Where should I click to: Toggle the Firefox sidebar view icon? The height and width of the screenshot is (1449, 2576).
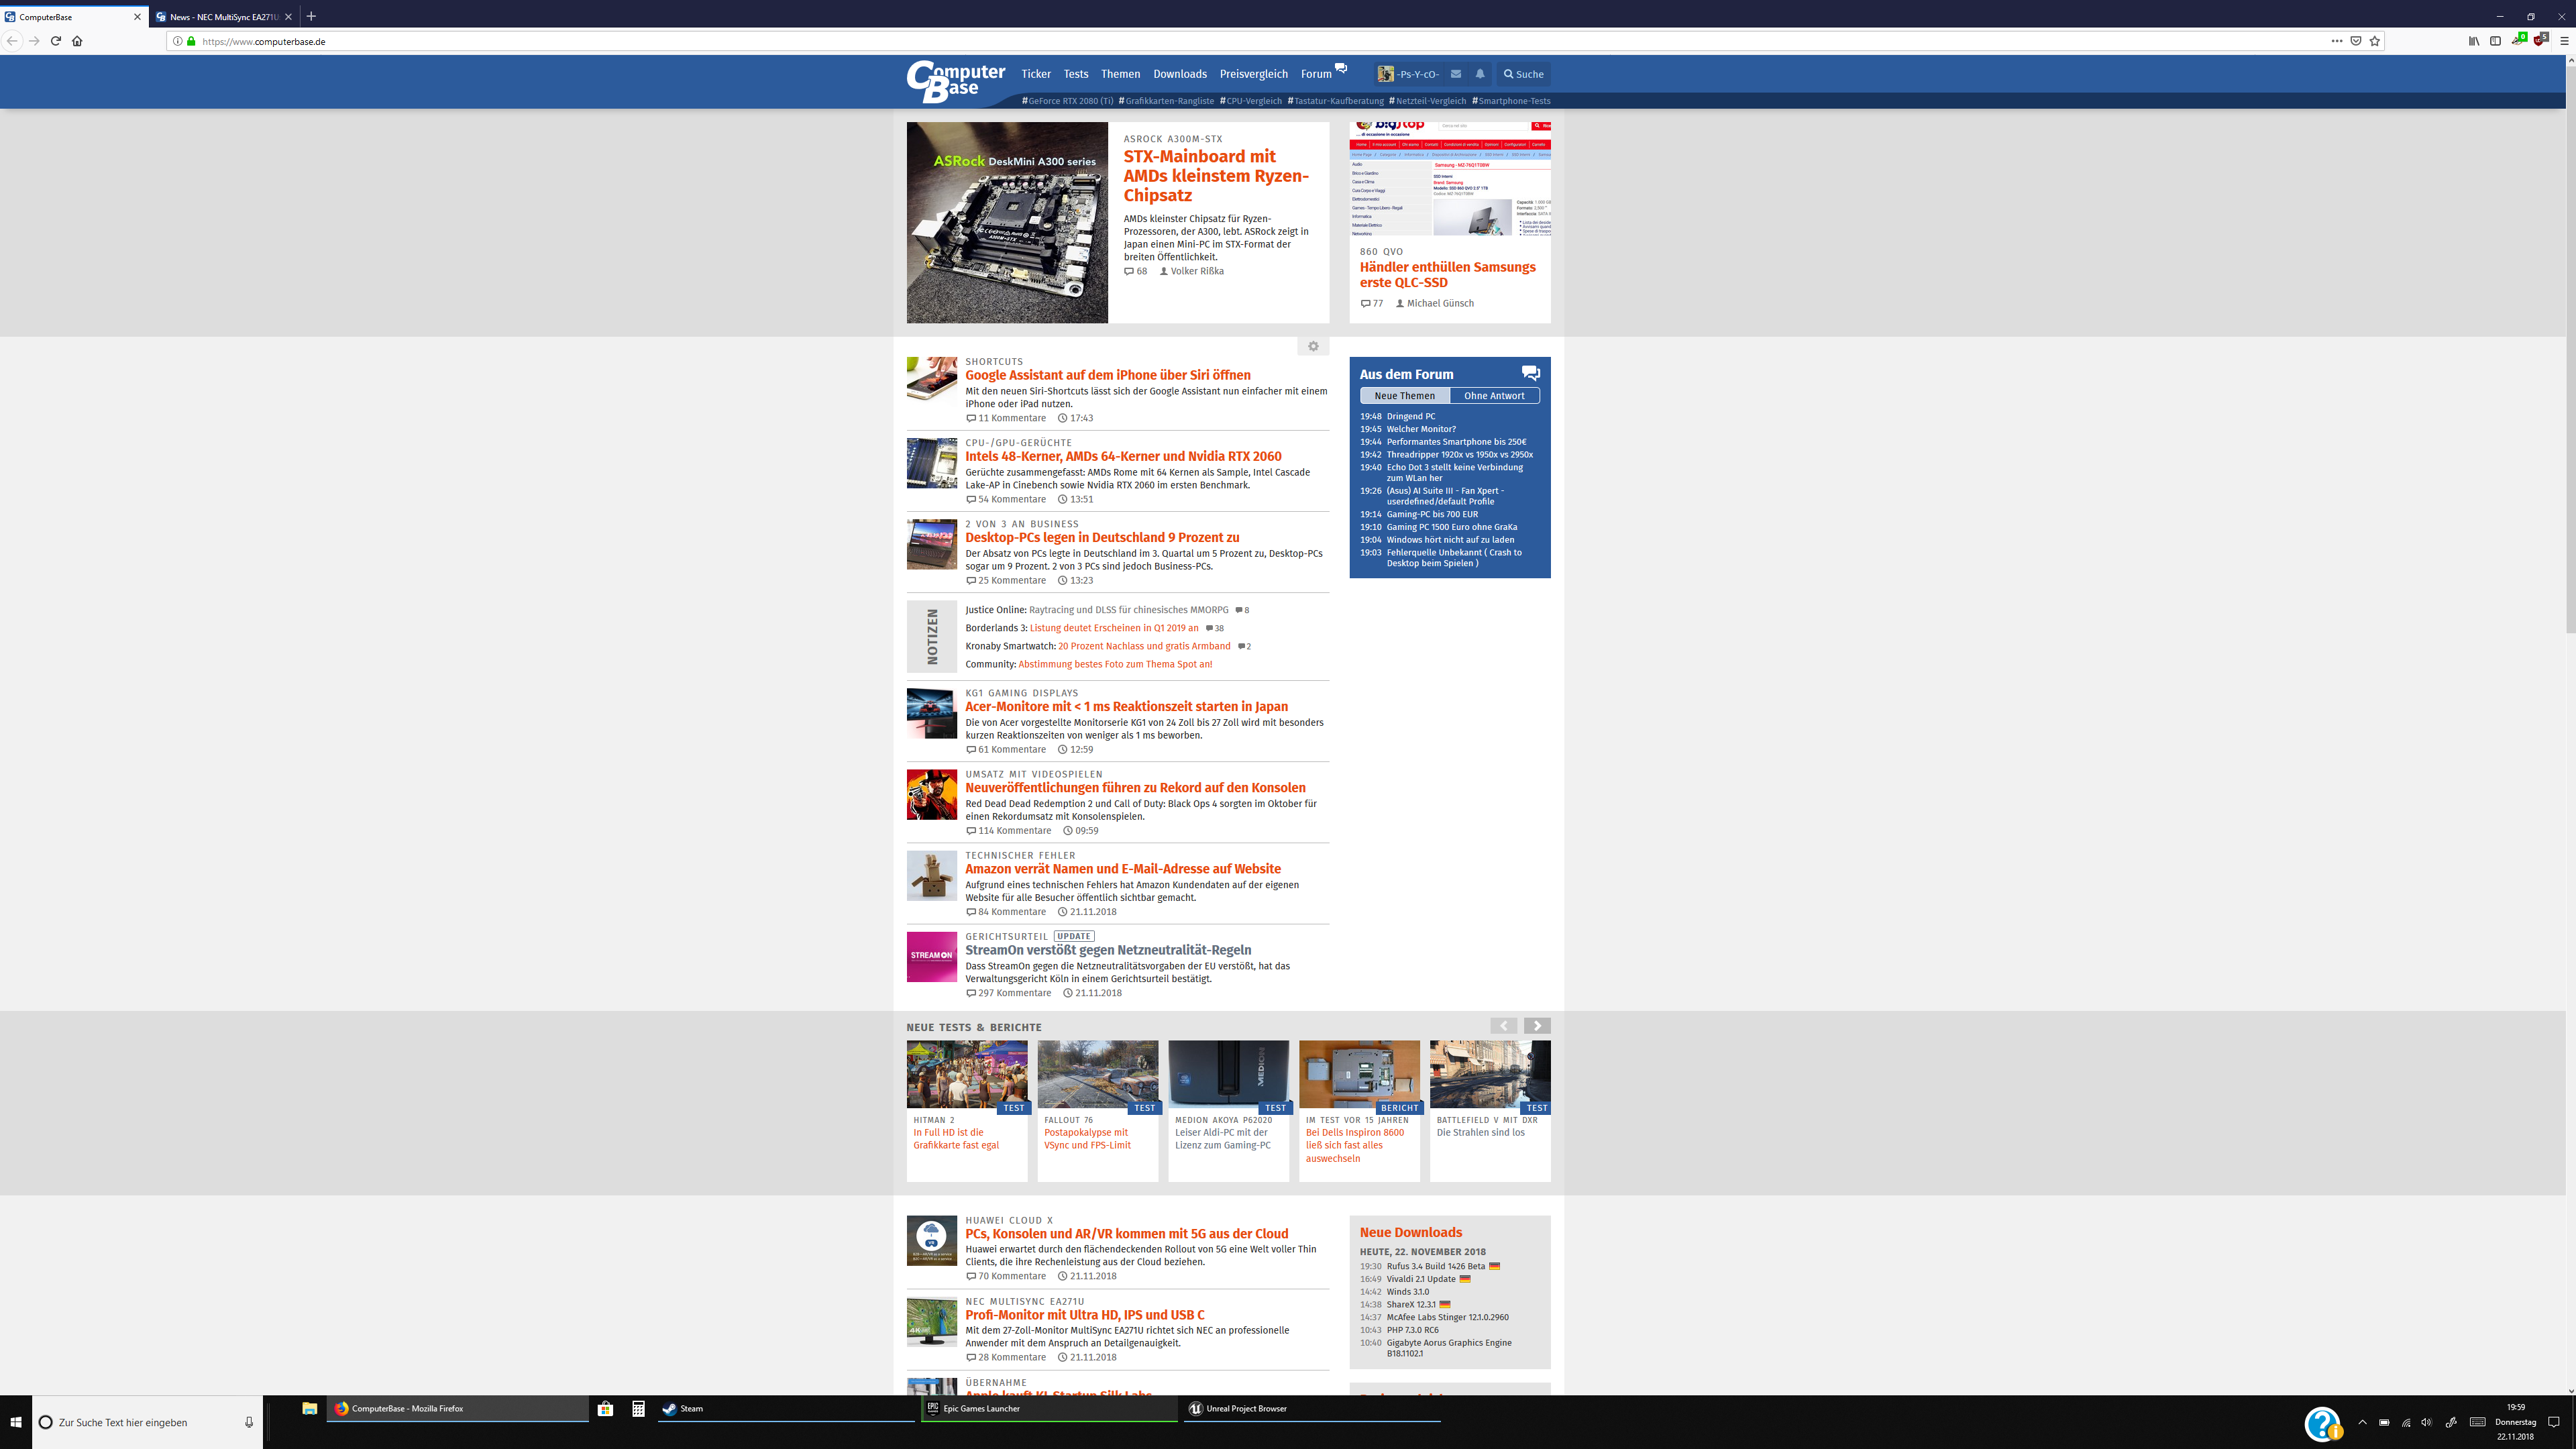coord(2495,41)
